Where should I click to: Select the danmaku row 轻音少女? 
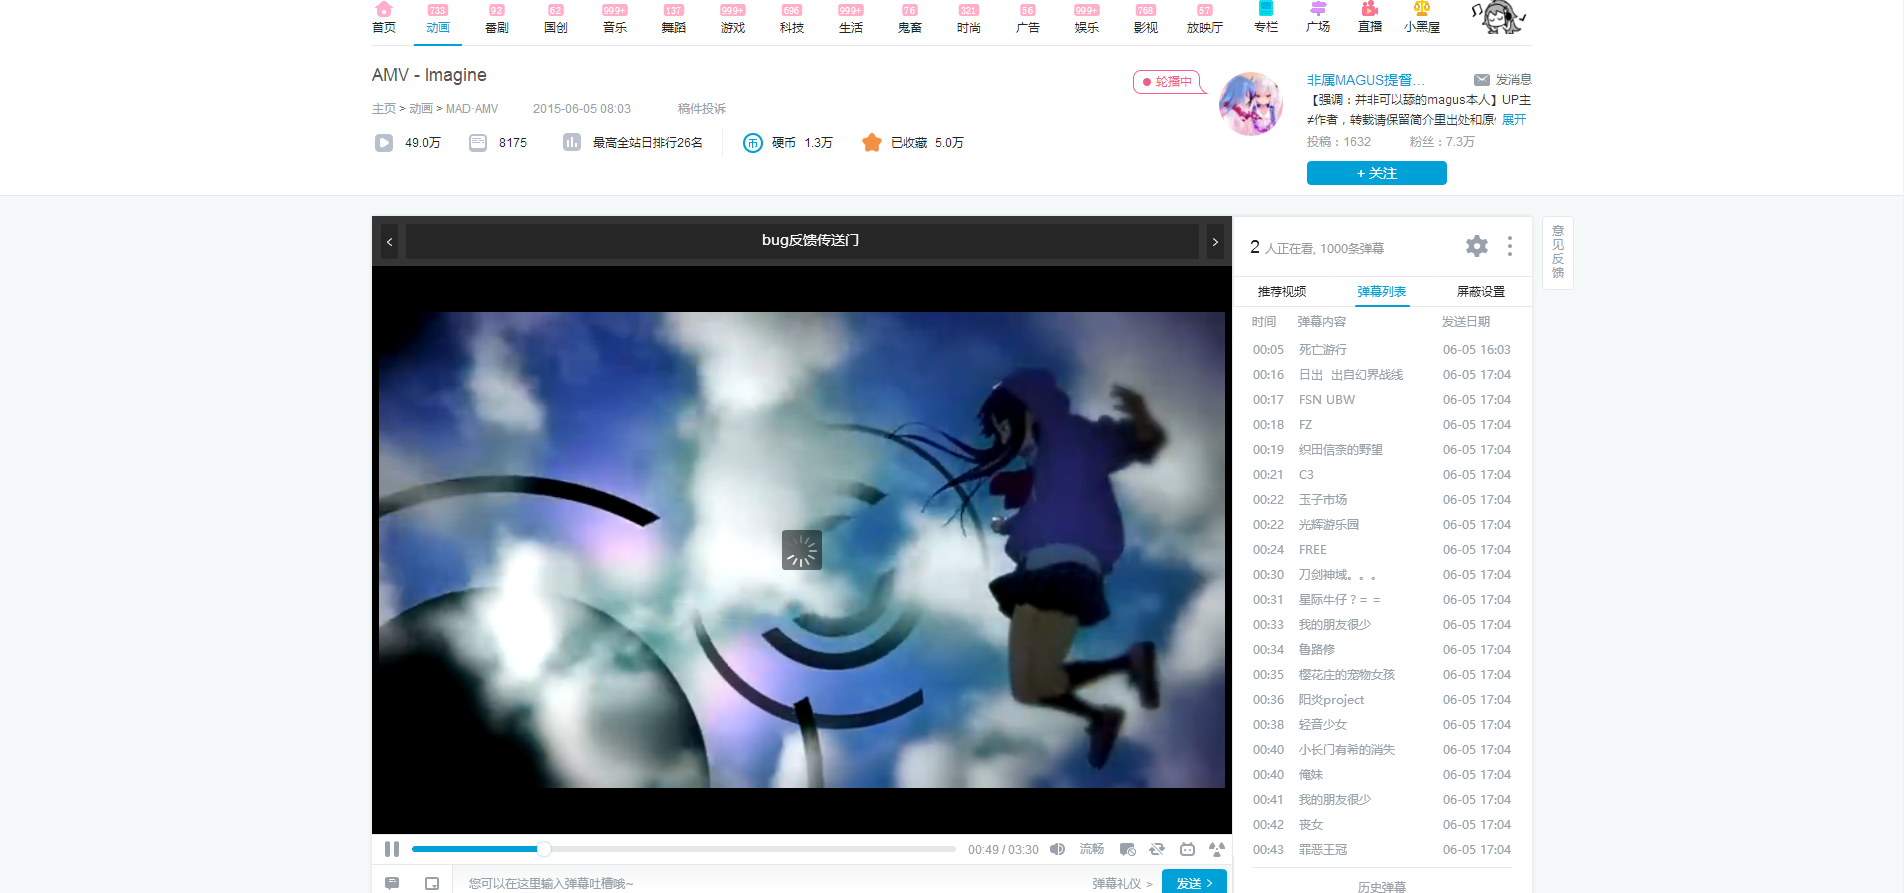pos(1382,725)
